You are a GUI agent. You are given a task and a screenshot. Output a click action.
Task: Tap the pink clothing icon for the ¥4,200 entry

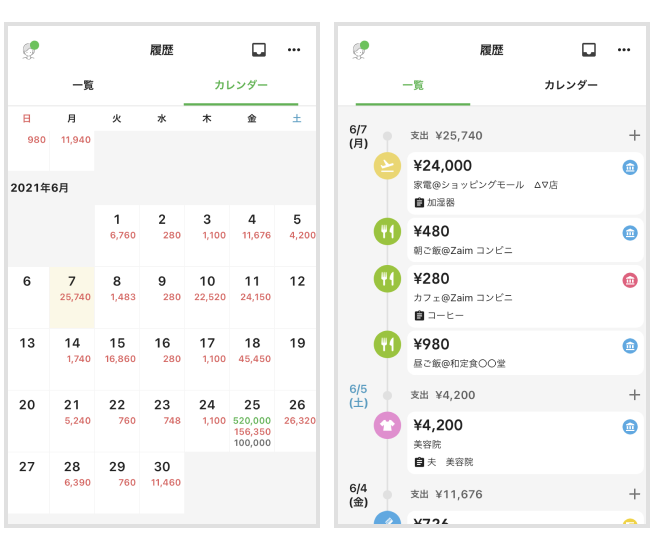pyautogui.click(x=386, y=427)
